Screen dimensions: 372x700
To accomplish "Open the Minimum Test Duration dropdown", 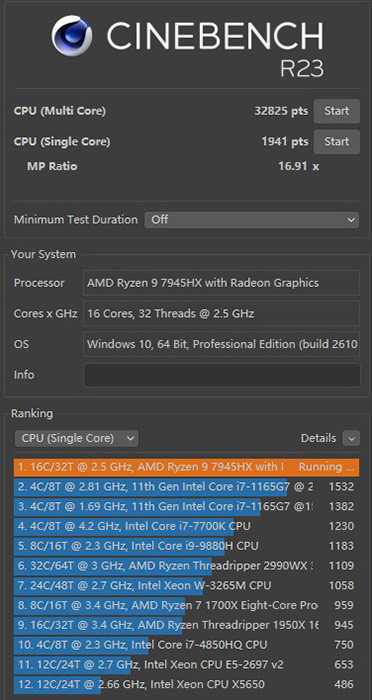I will pyautogui.click(x=252, y=220).
